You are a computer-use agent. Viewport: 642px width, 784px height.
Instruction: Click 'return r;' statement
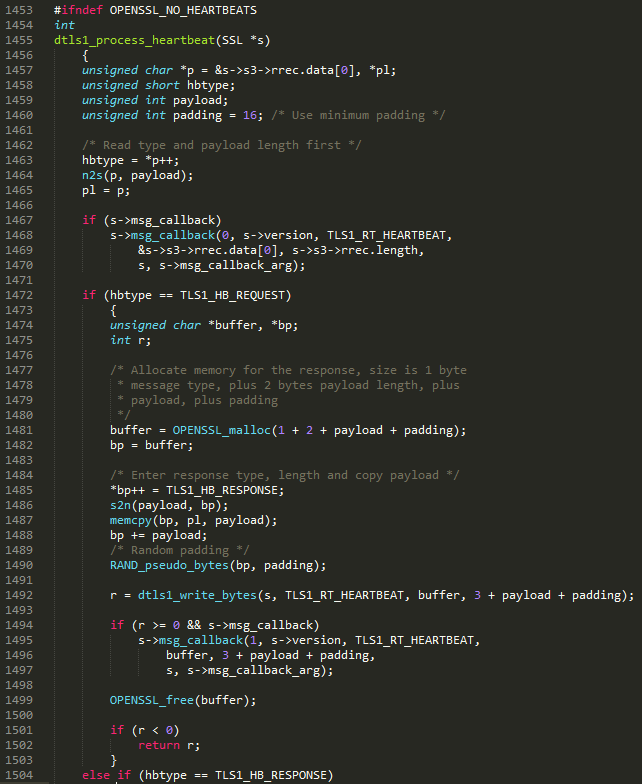[x=169, y=746]
